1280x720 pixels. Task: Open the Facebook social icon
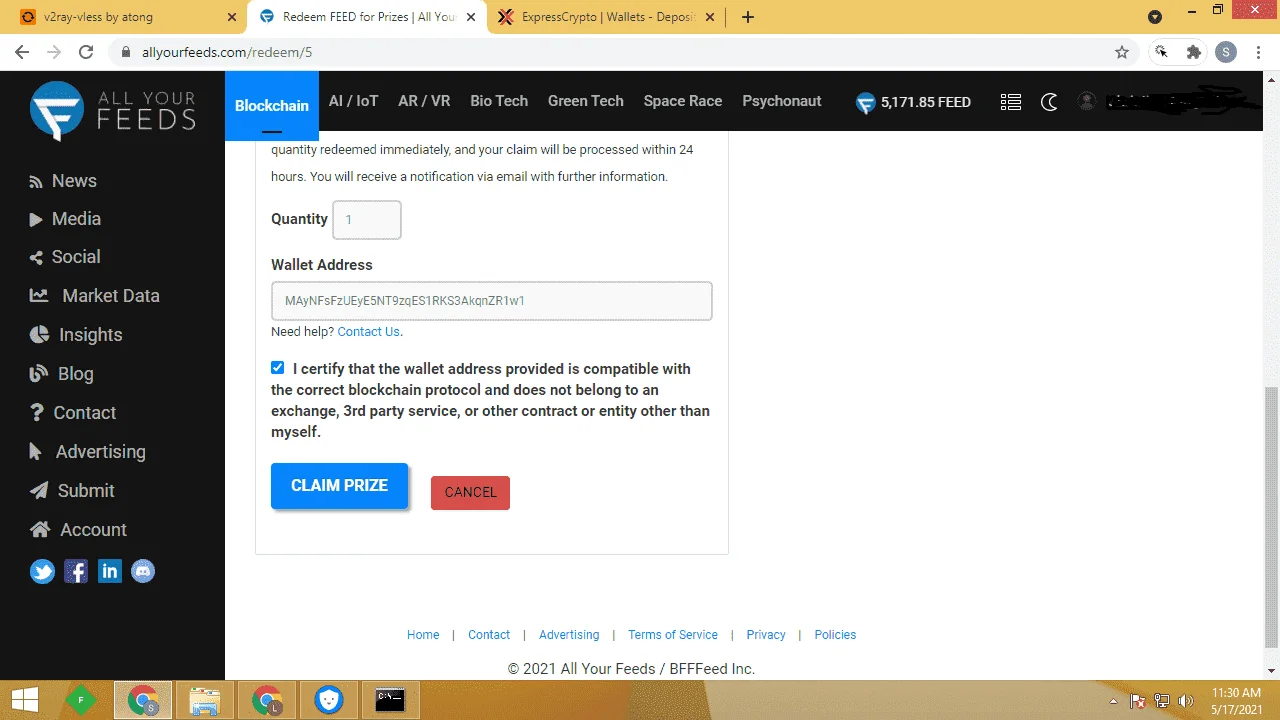76,572
